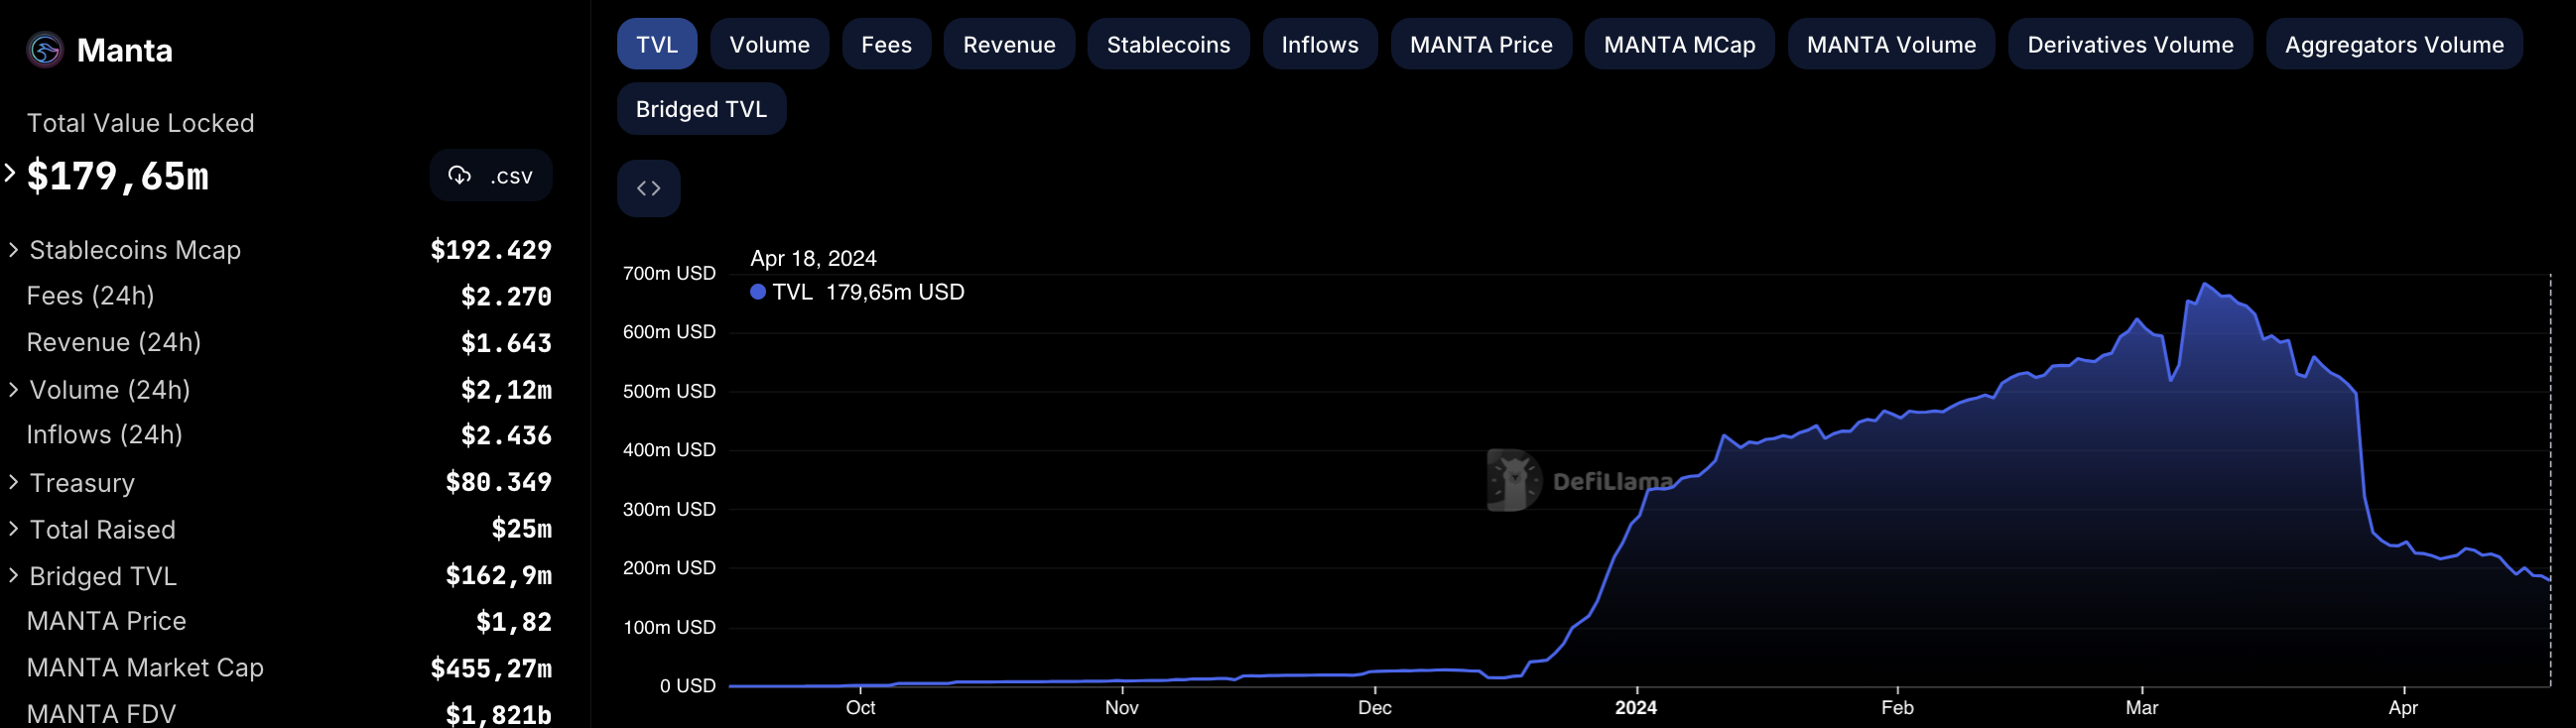Click the MANTA Market Cap value $455,27m
This screenshot has height=728, width=2576.
491,668
